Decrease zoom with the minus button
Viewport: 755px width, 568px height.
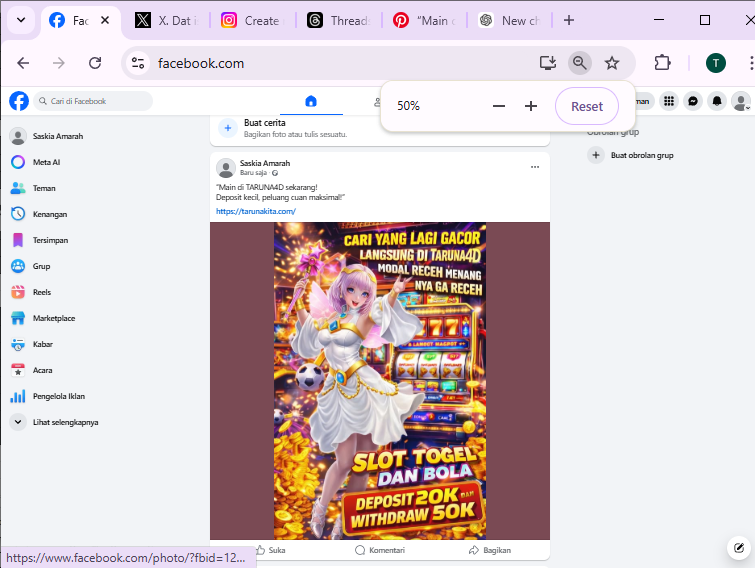click(x=499, y=106)
